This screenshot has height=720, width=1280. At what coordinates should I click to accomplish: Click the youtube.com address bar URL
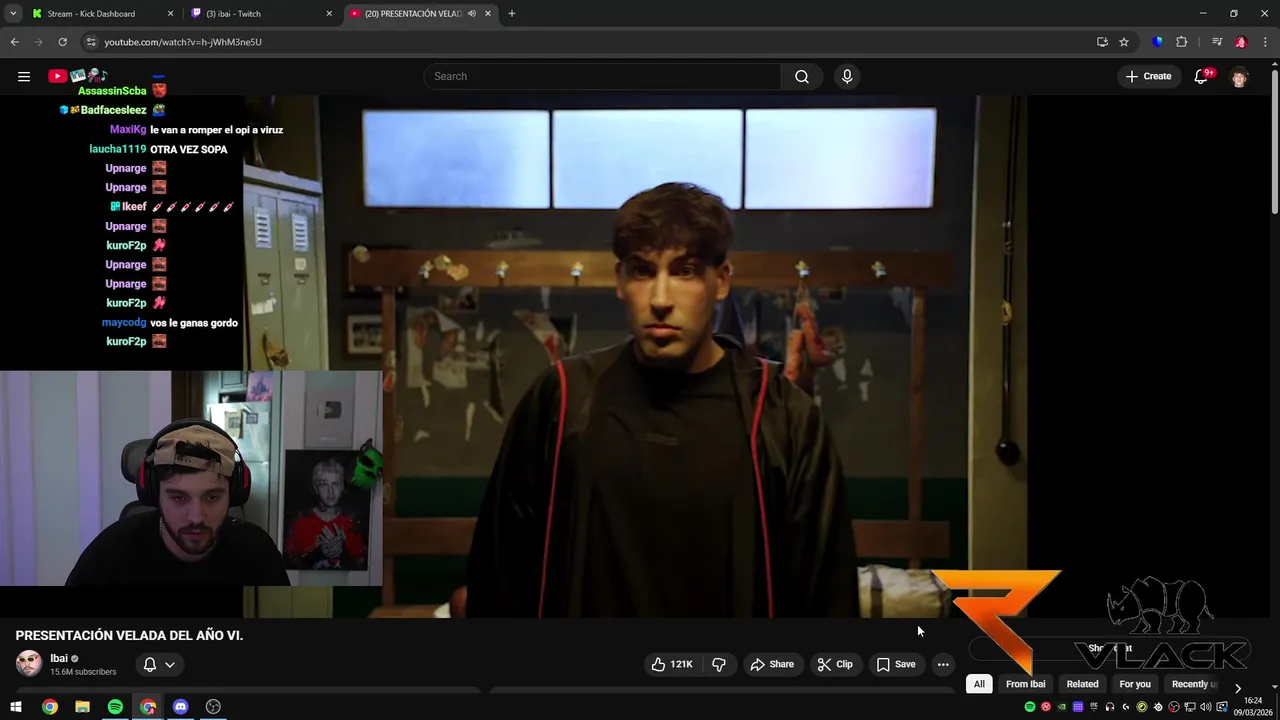(183, 42)
